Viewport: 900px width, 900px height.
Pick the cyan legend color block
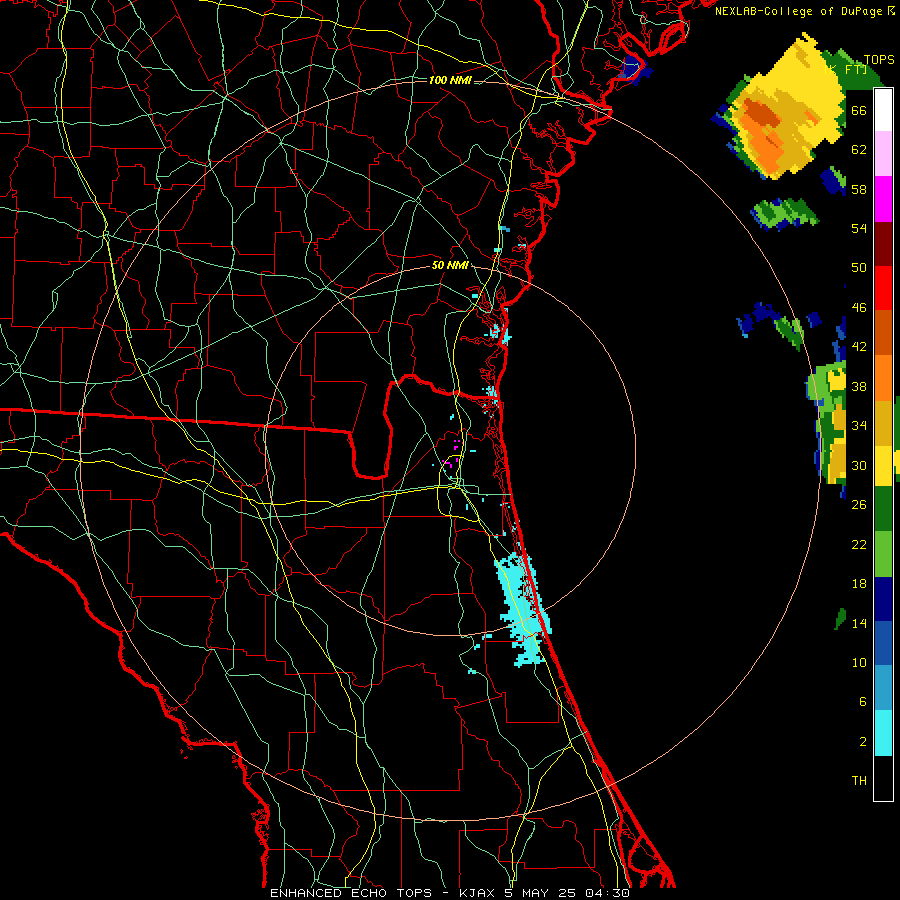pos(883,733)
